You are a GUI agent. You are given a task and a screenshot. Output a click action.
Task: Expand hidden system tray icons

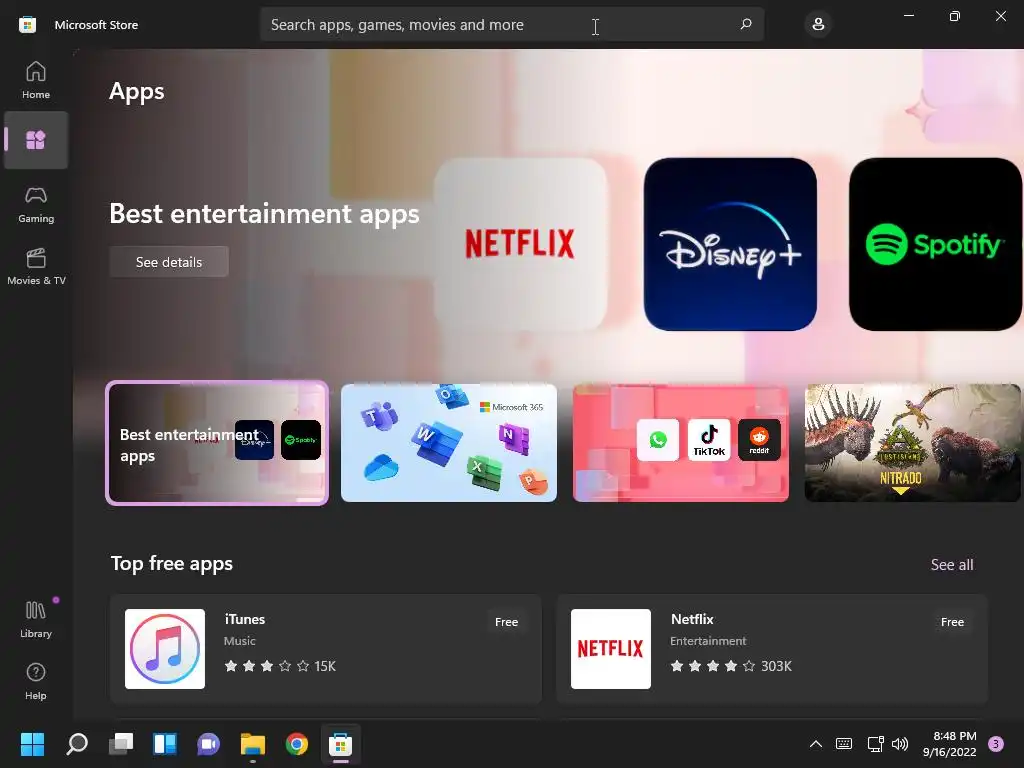click(816, 743)
